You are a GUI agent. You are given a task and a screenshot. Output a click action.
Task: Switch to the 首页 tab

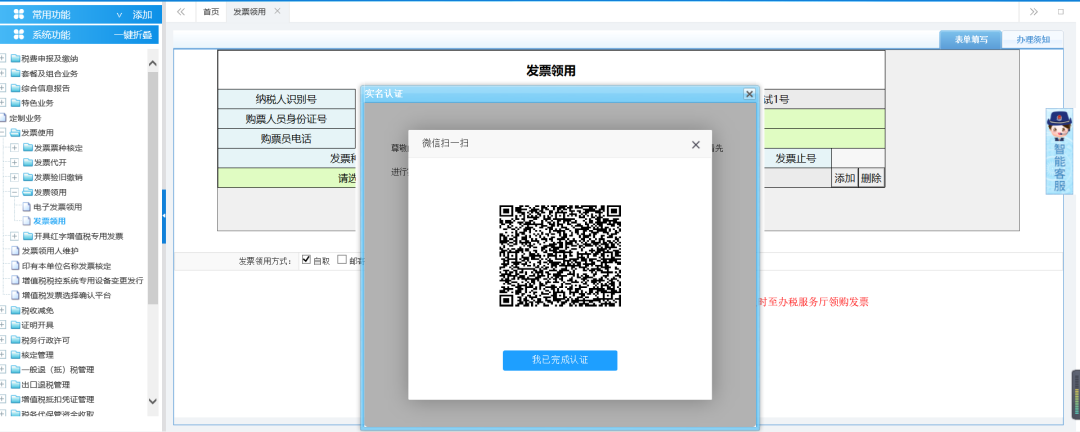click(211, 12)
